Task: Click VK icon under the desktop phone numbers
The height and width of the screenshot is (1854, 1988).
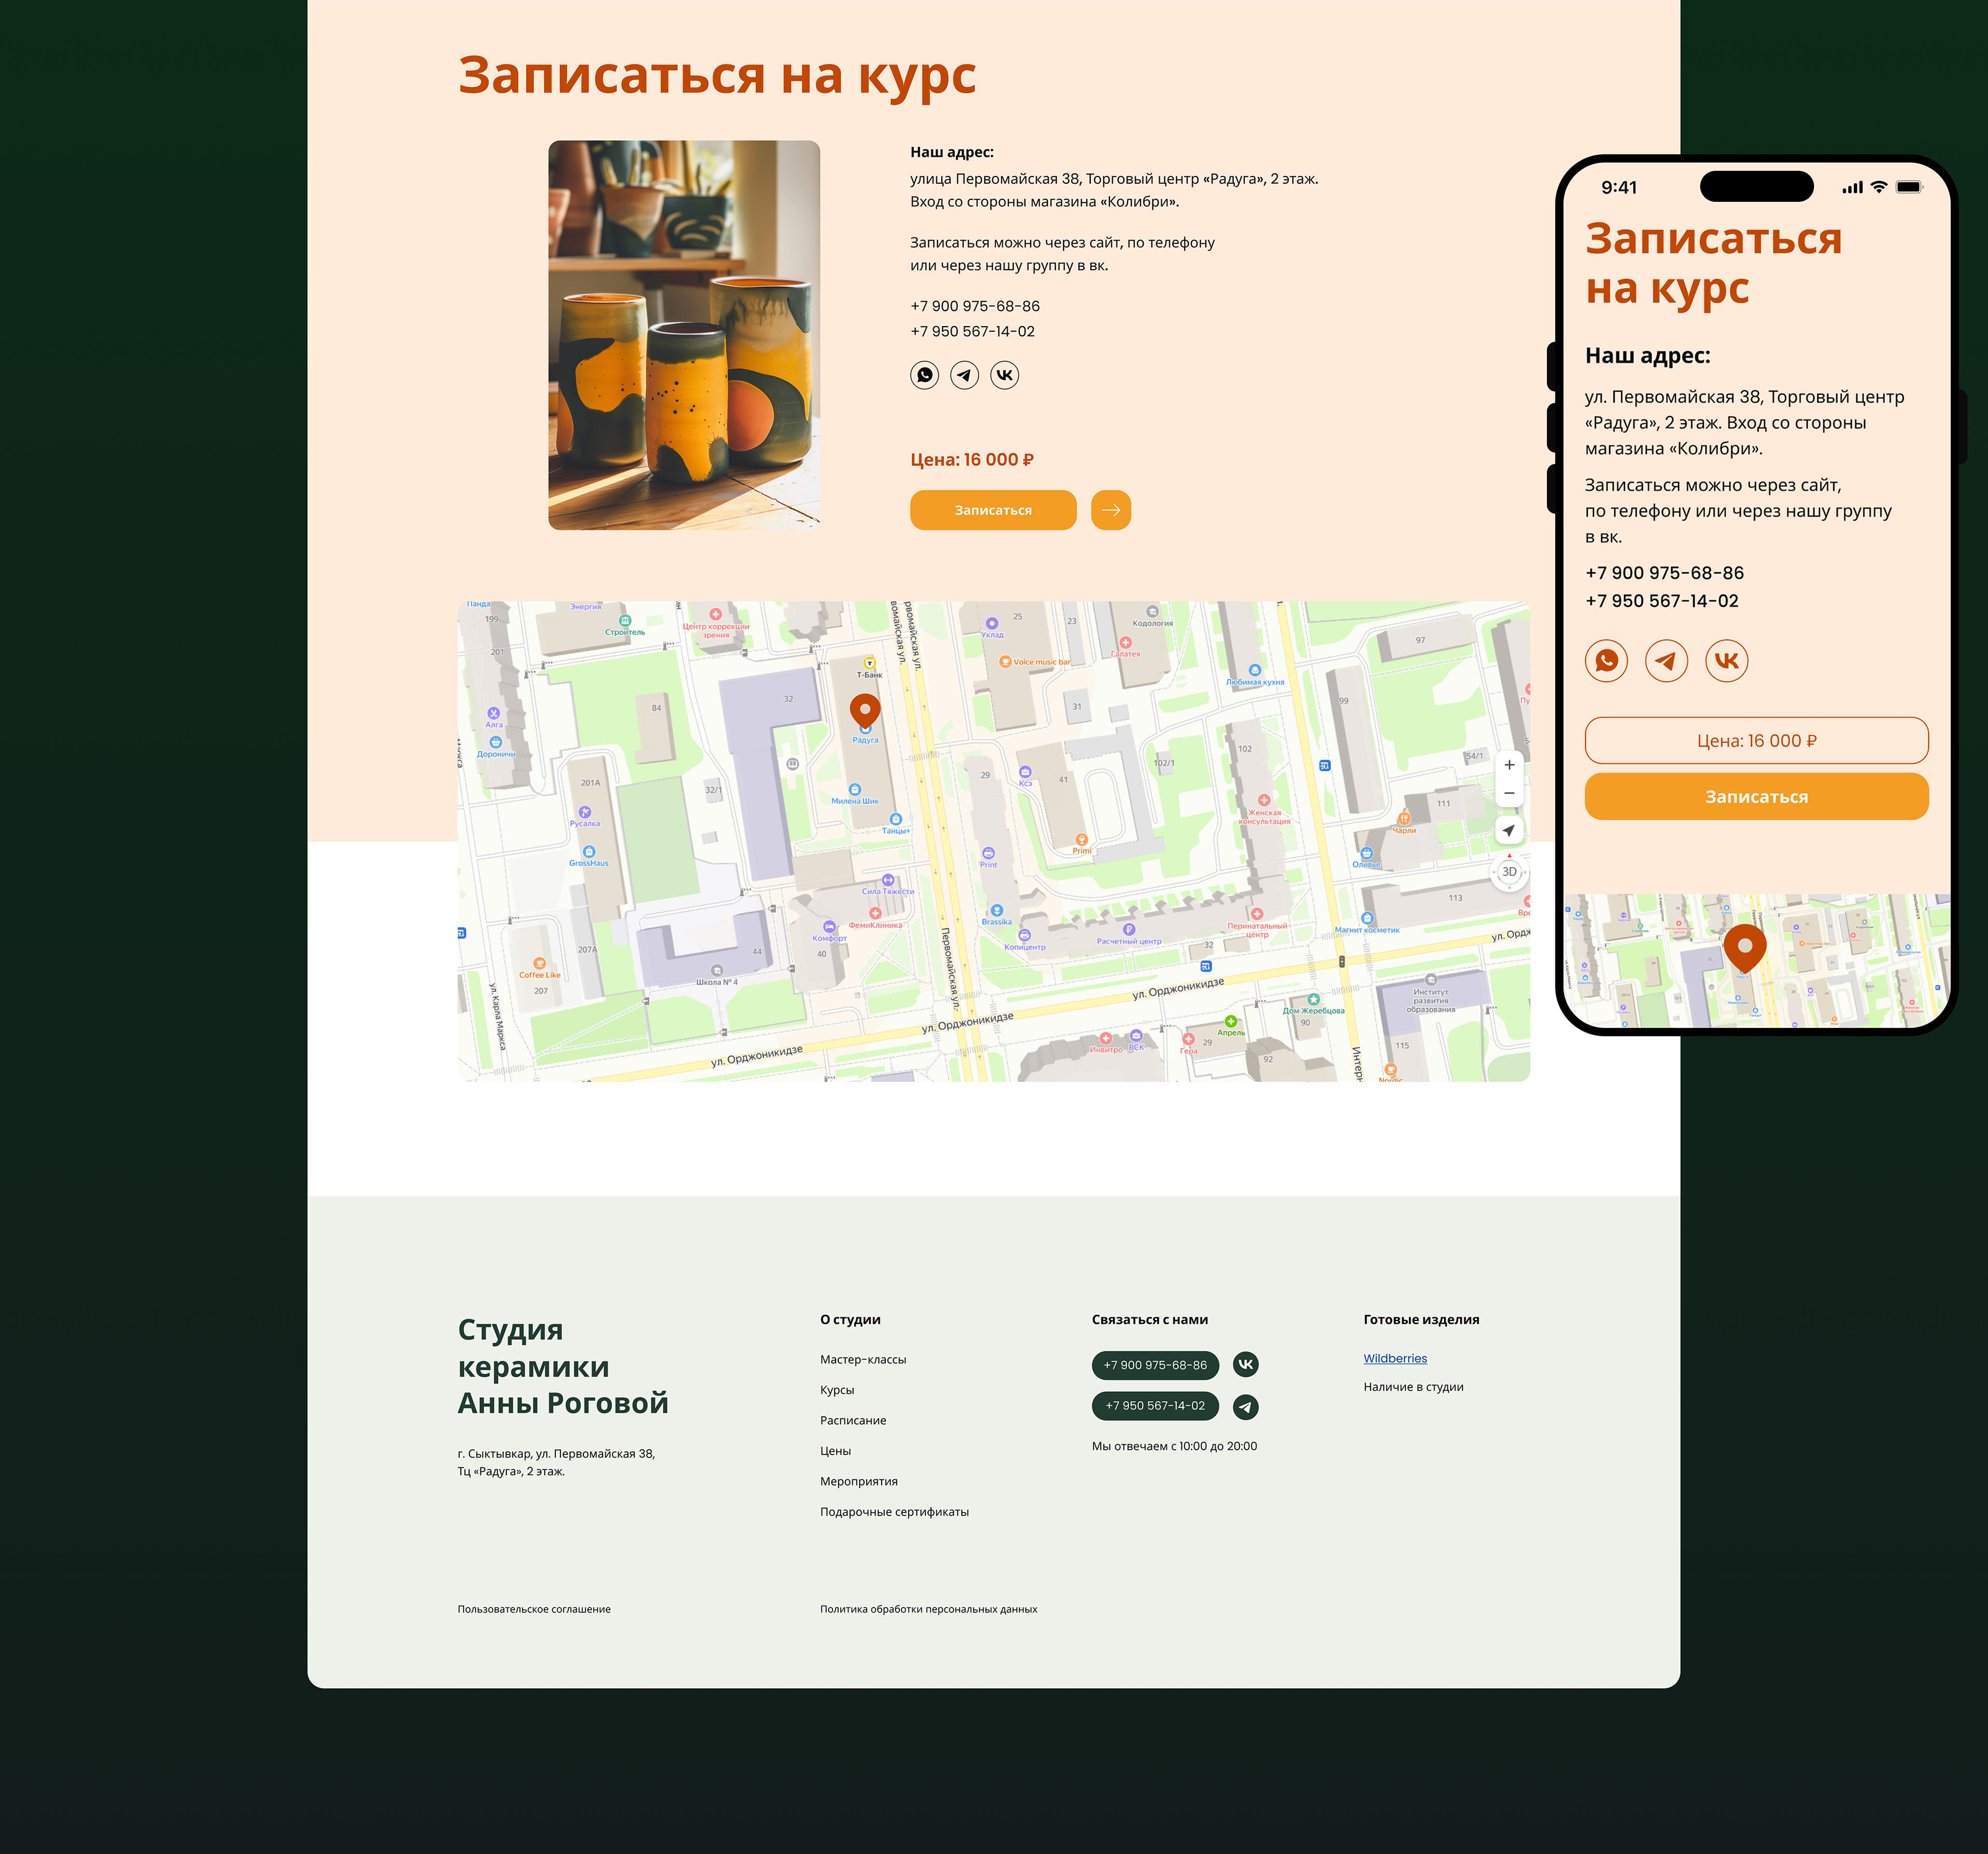Action: pos(1004,375)
